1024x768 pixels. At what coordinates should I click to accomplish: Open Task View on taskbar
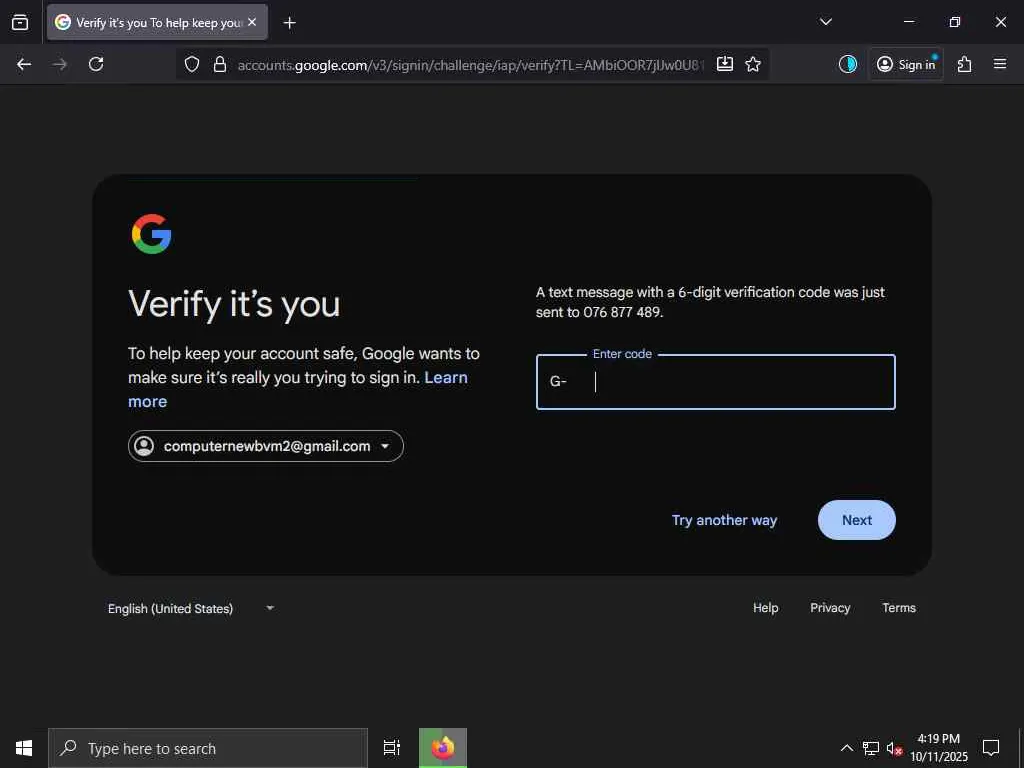click(392, 748)
